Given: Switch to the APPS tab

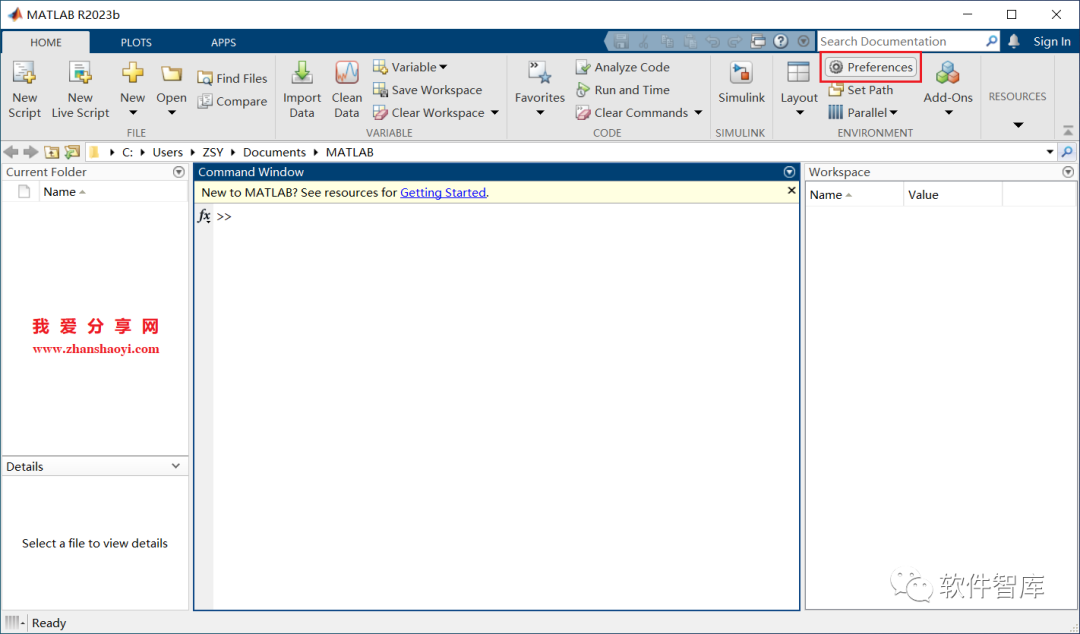Looking at the screenshot, I should tap(223, 42).
